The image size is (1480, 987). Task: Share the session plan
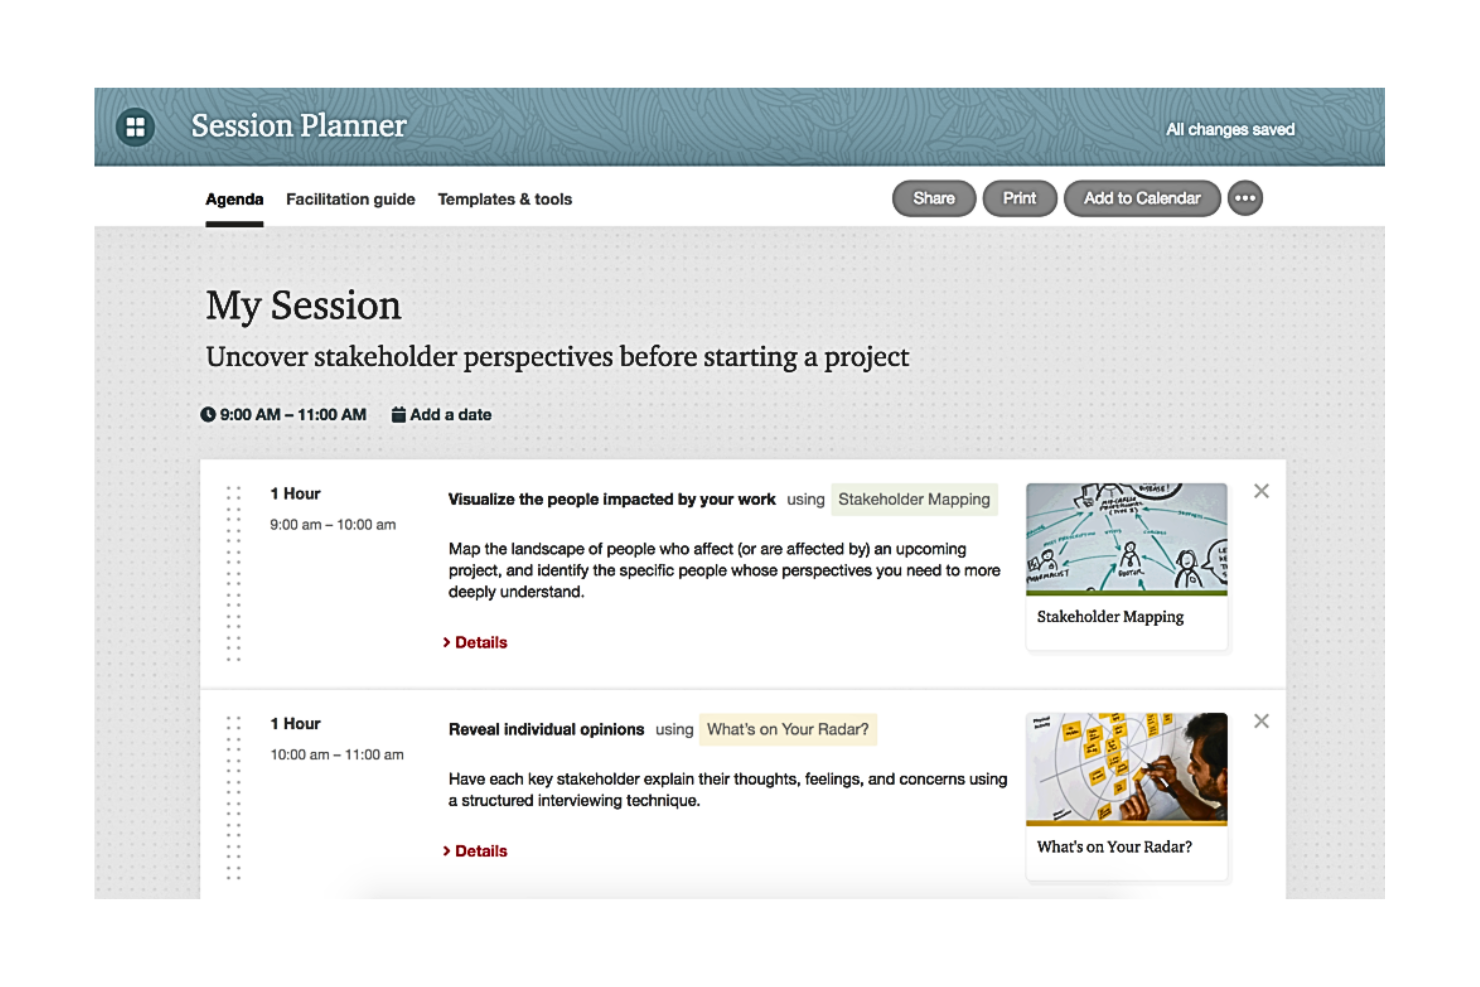pyautogui.click(x=933, y=198)
